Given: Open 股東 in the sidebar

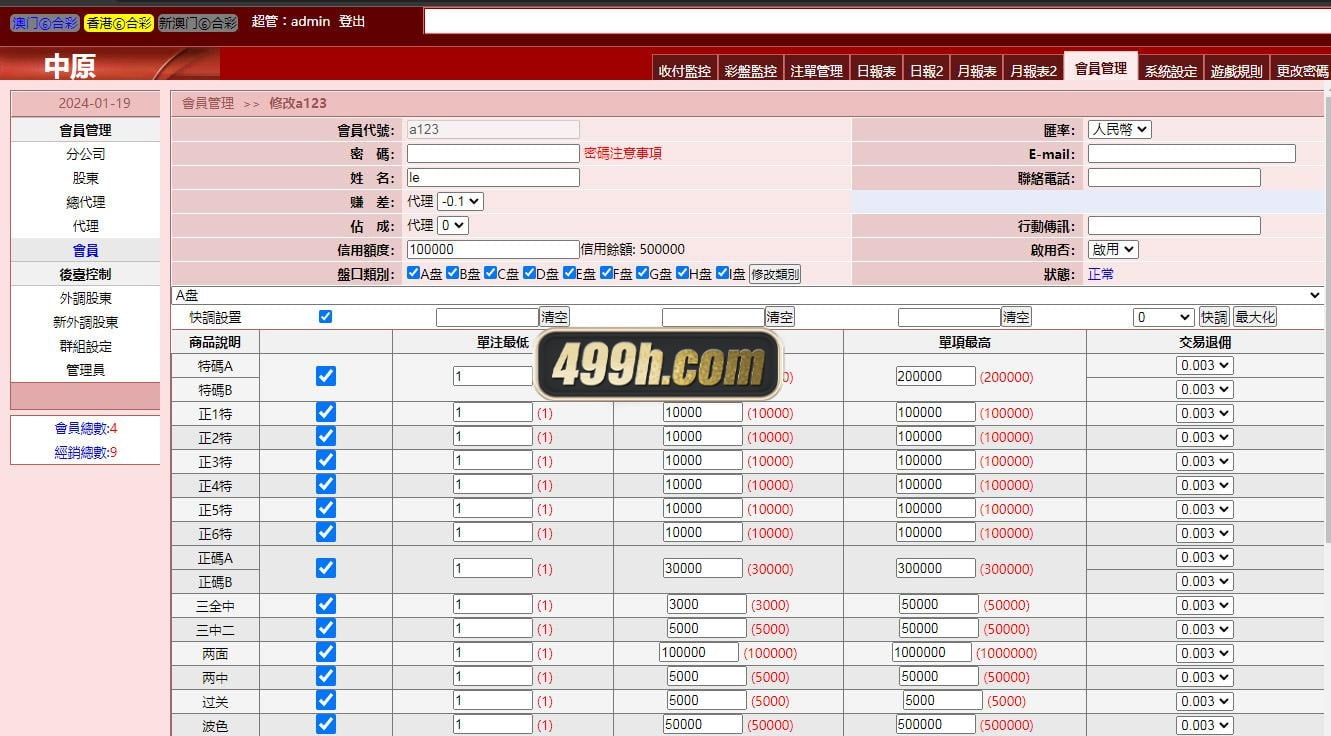Looking at the screenshot, I should pos(85,178).
